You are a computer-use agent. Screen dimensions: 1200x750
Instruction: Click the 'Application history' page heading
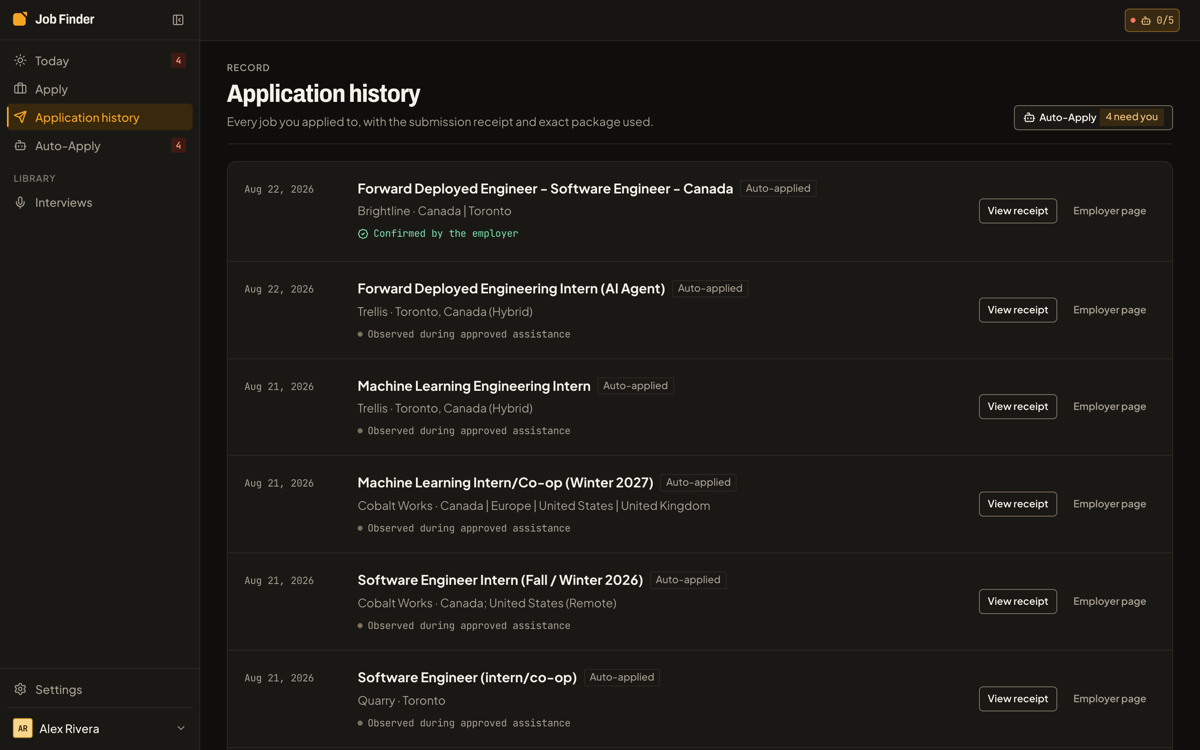(x=324, y=94)
